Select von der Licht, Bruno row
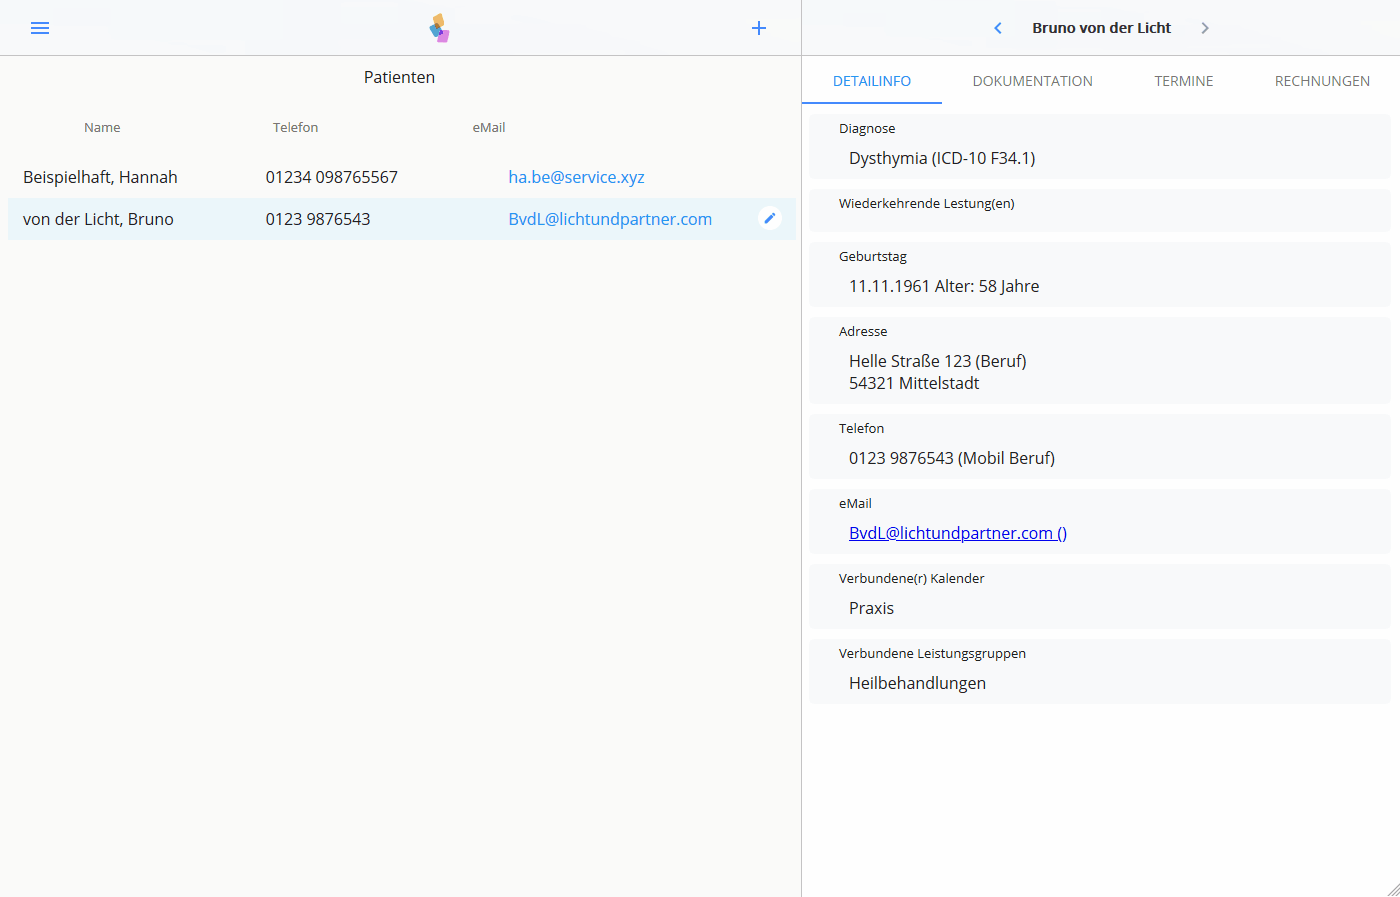The width and height of the screenshot is (1400, 897). pos(98,219)
